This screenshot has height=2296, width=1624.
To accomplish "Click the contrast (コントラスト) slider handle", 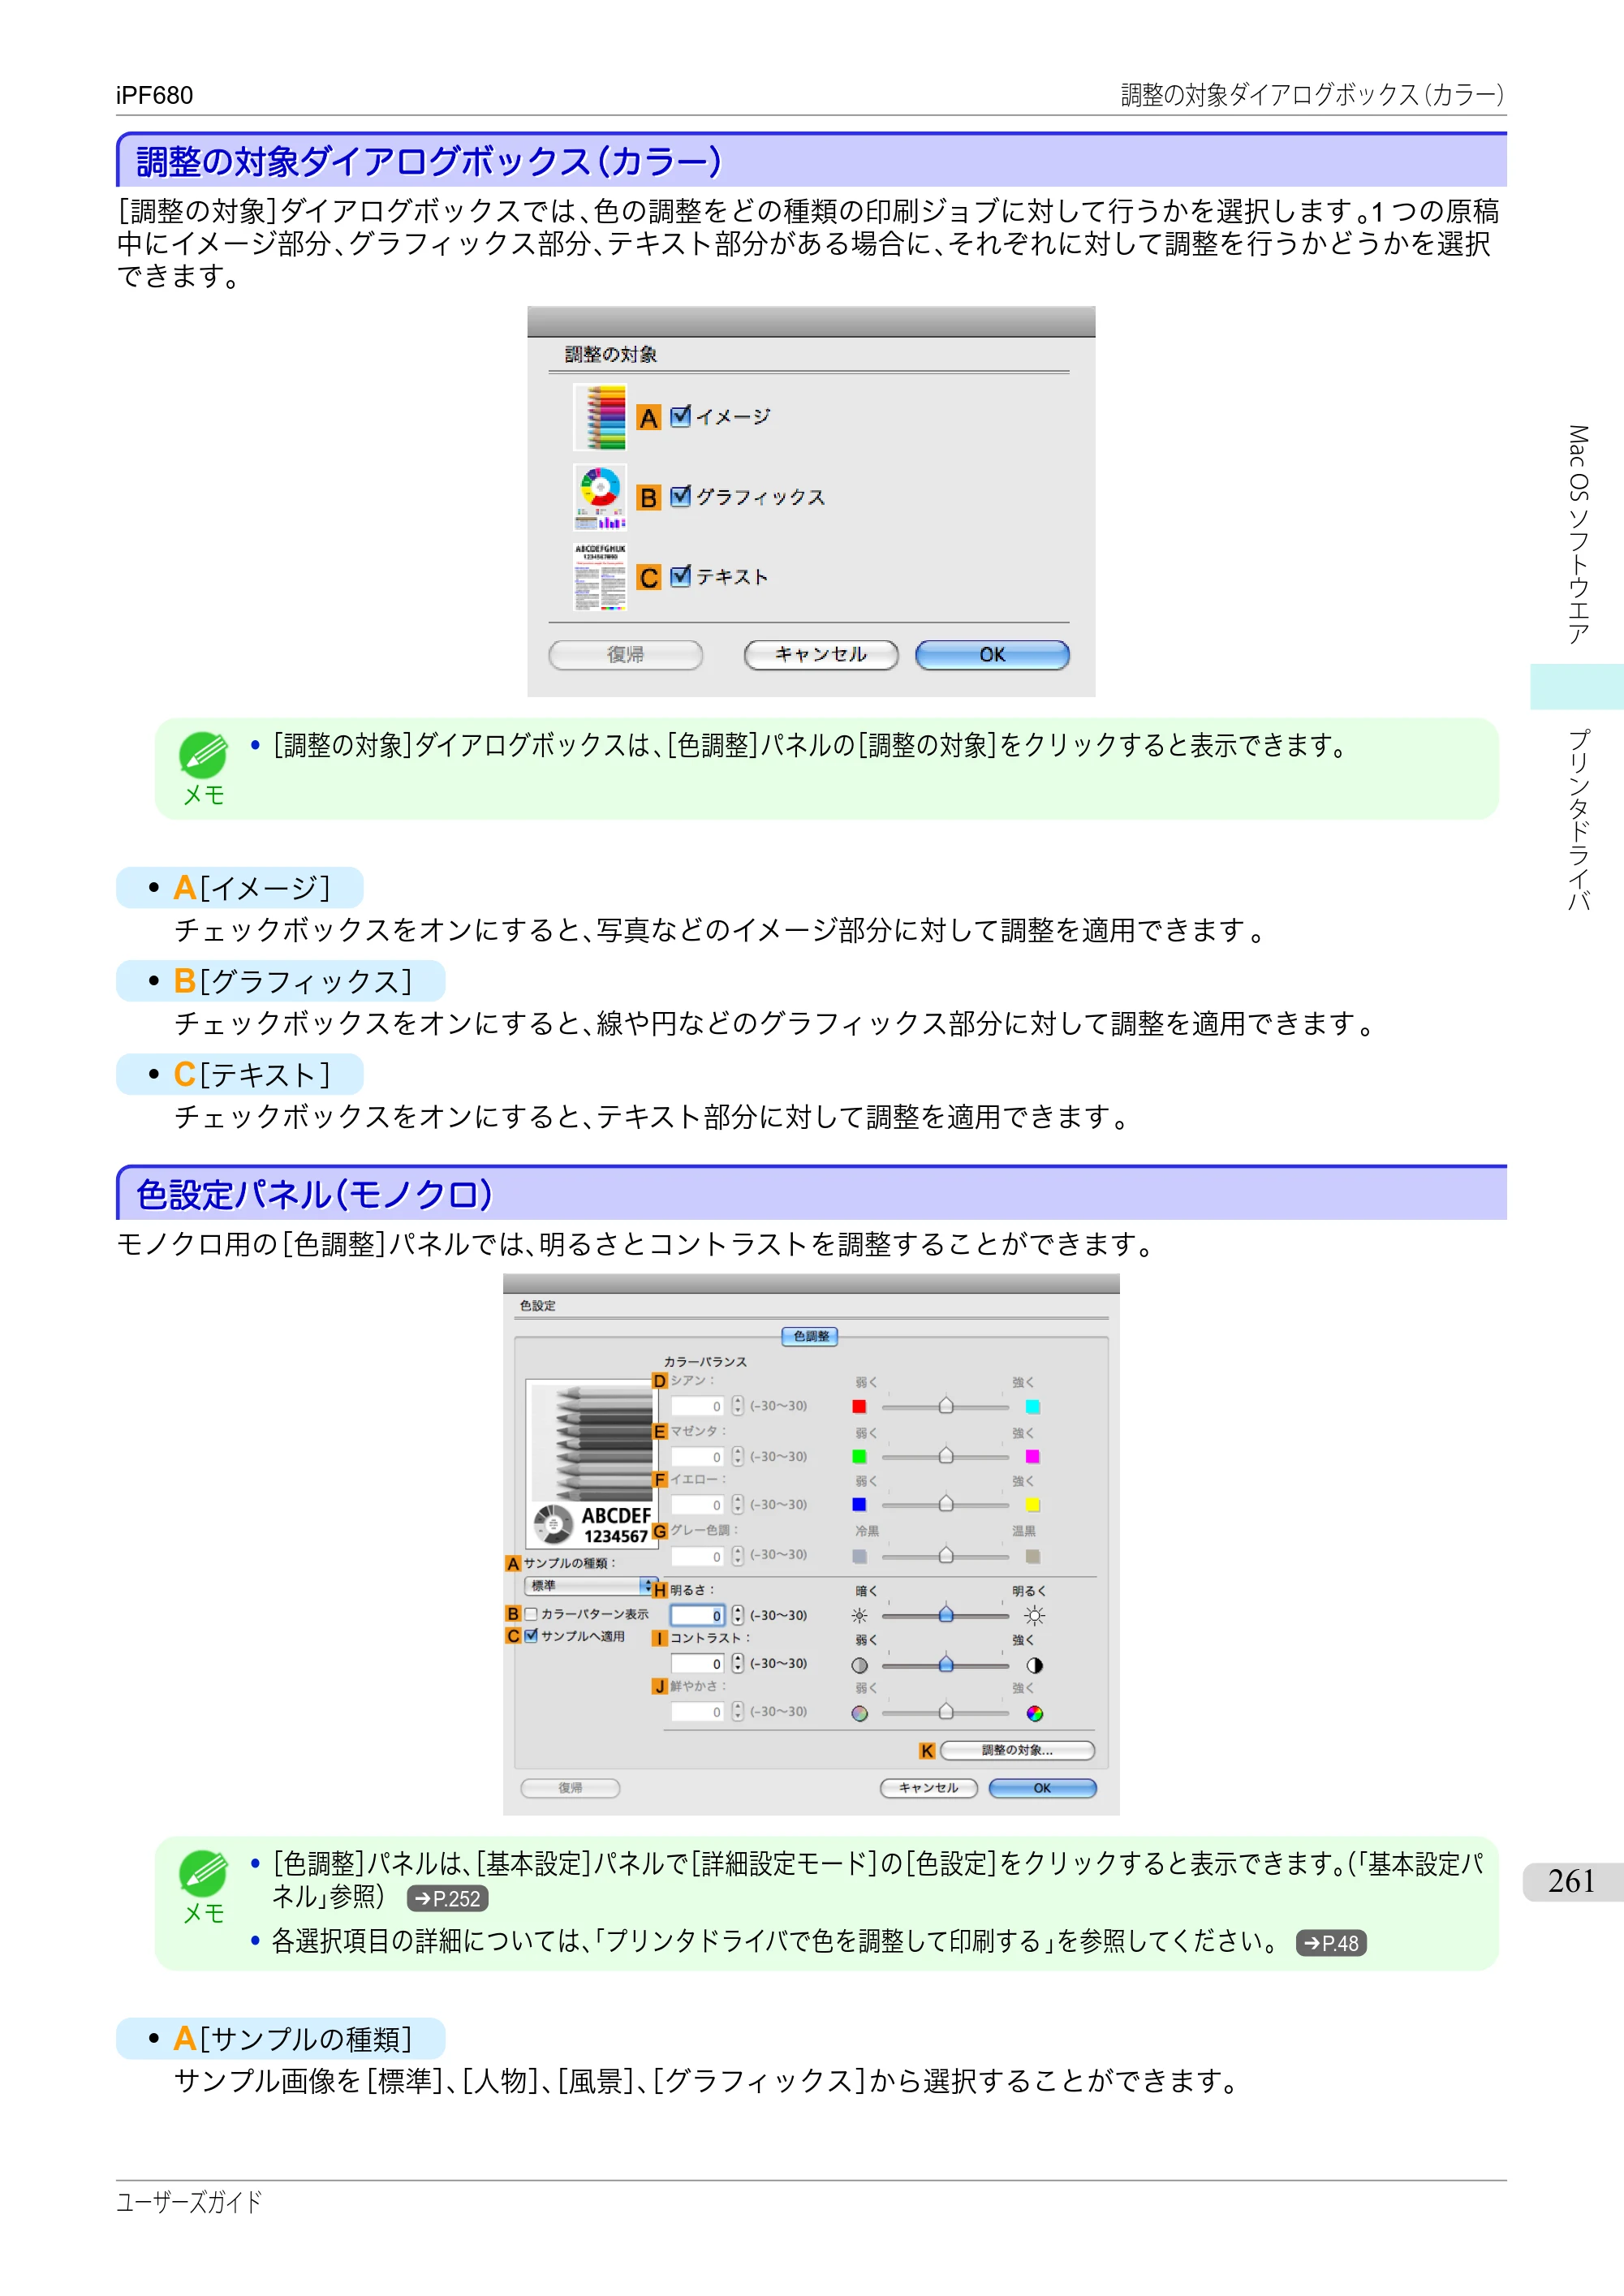I will [946, 1664].
